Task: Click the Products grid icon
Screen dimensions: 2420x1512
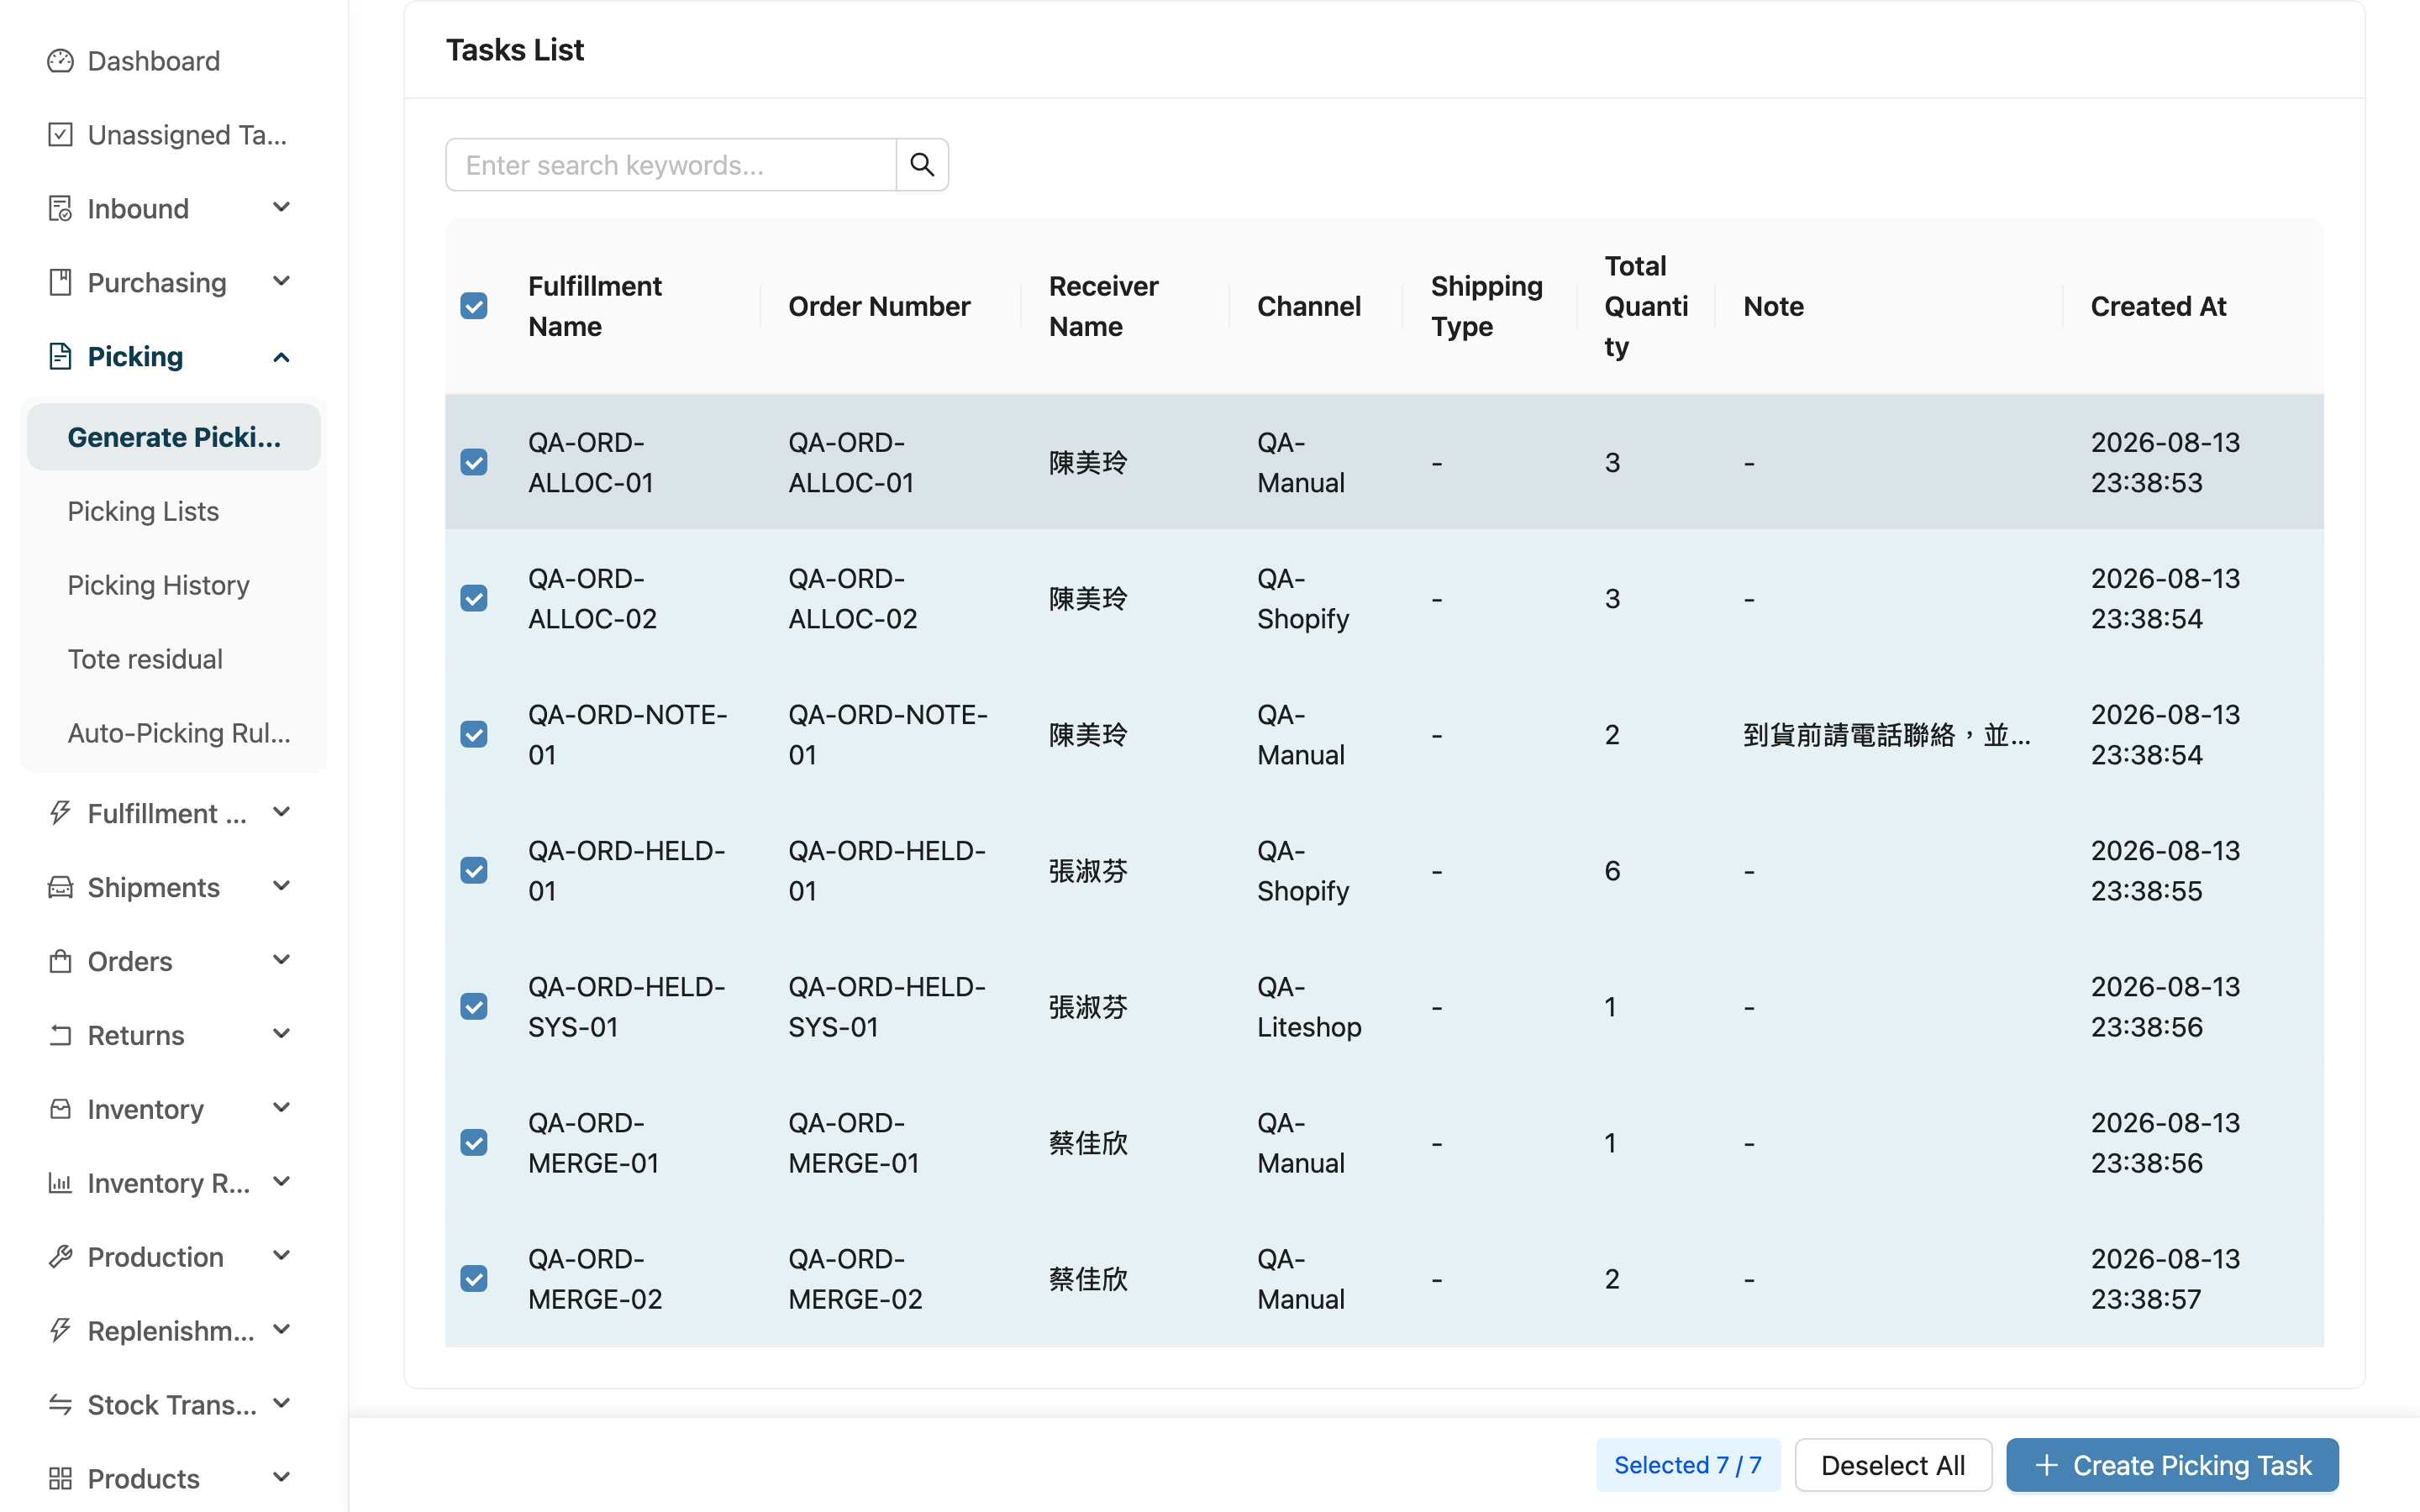Action: pyautogui.click(x=60, y=1479)
